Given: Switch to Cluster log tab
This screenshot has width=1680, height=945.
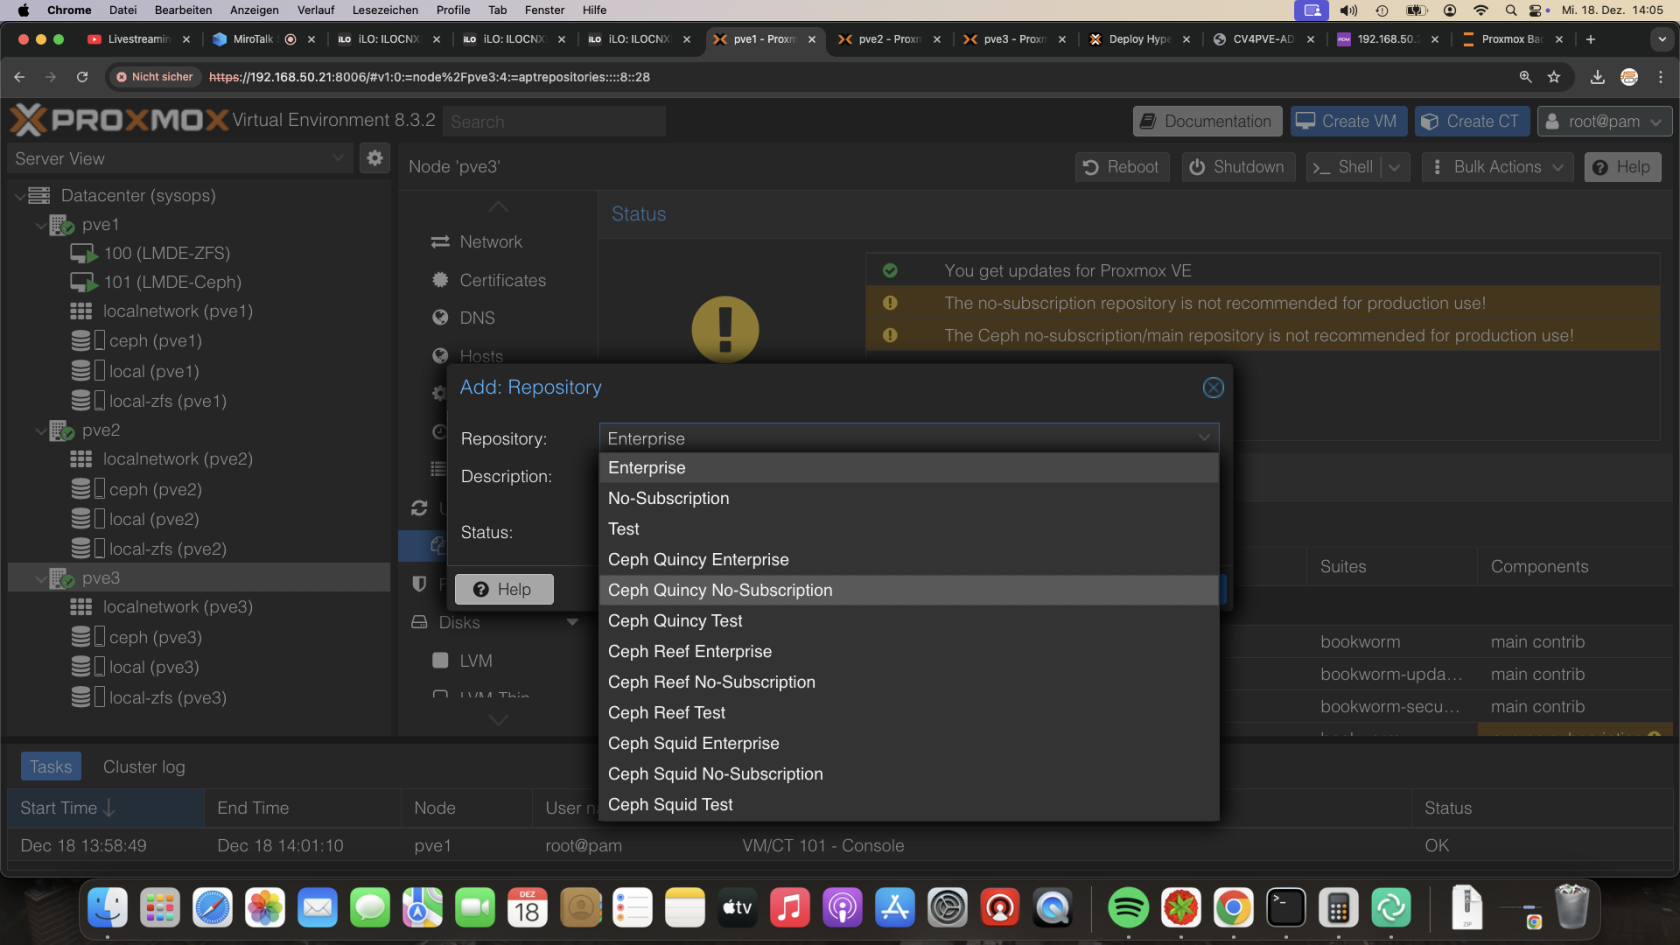Looking at the screenshot, I should (144, 767).
